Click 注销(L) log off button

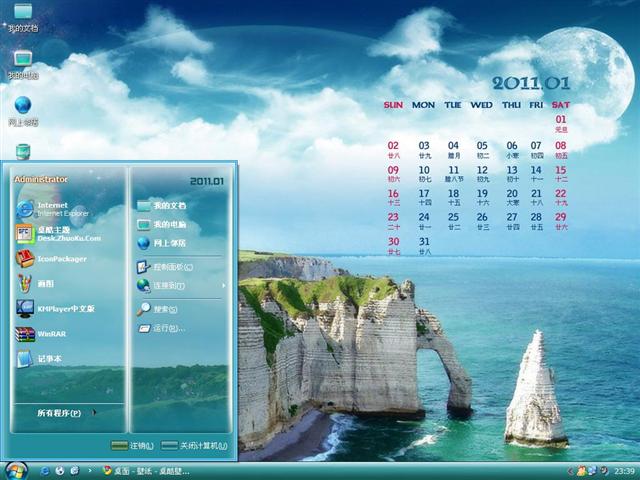pyautogui.click(x=133, y=445)
